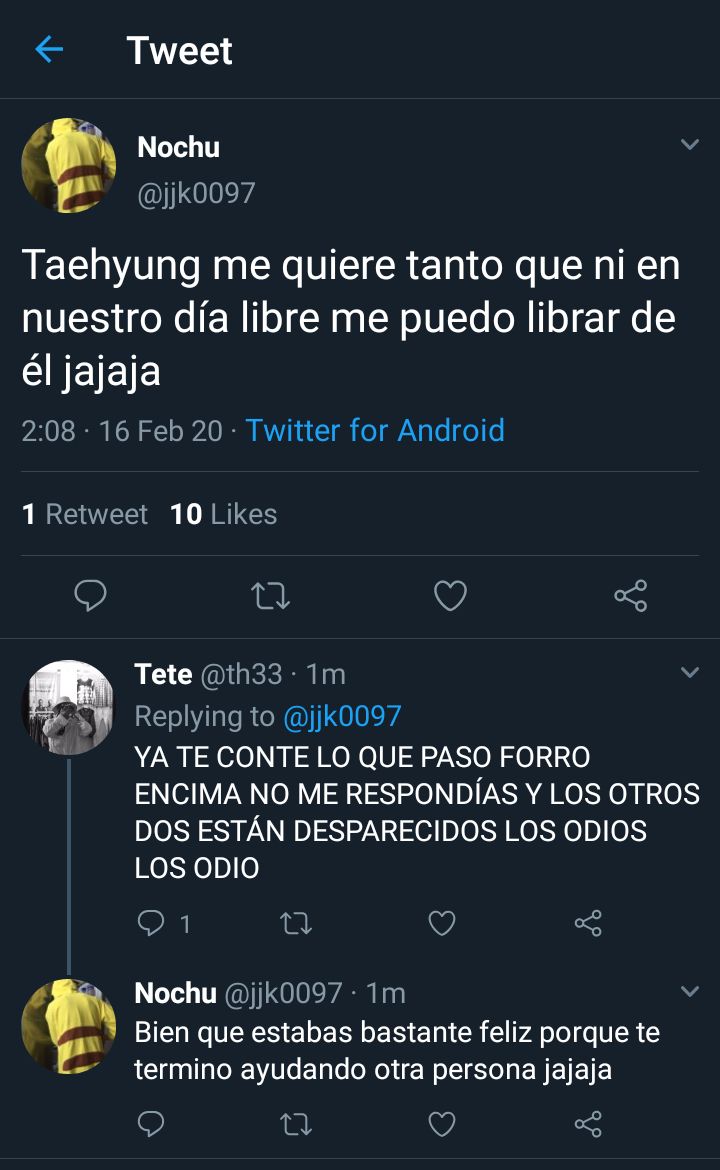
Task: Go back using the blue arrow
Action: pos(49,50)
